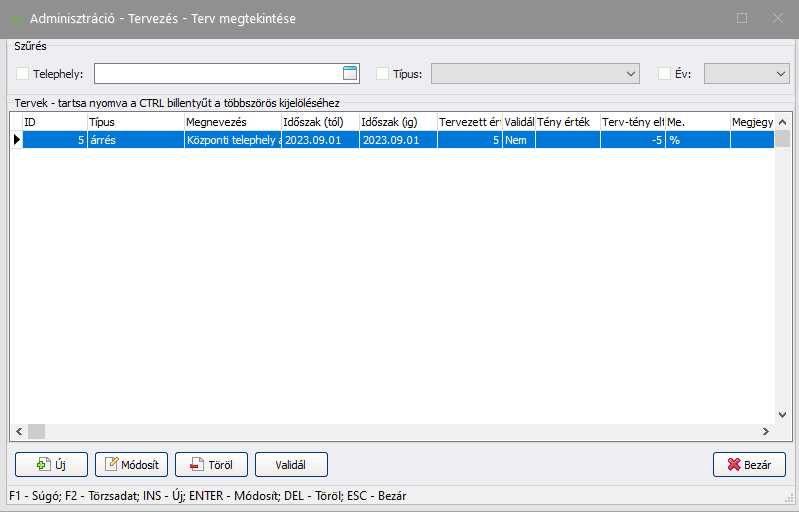
Task: Select the árrés plan row
Action: coord(130,141)
